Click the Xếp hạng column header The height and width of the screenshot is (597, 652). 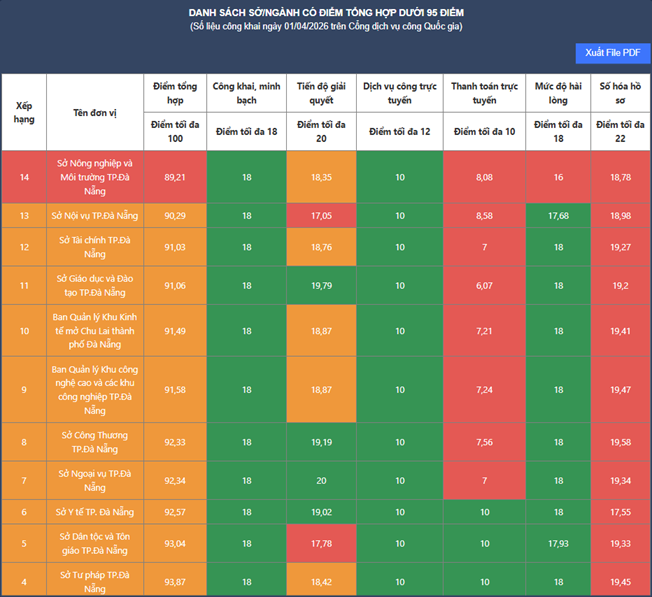click(24, 112)
